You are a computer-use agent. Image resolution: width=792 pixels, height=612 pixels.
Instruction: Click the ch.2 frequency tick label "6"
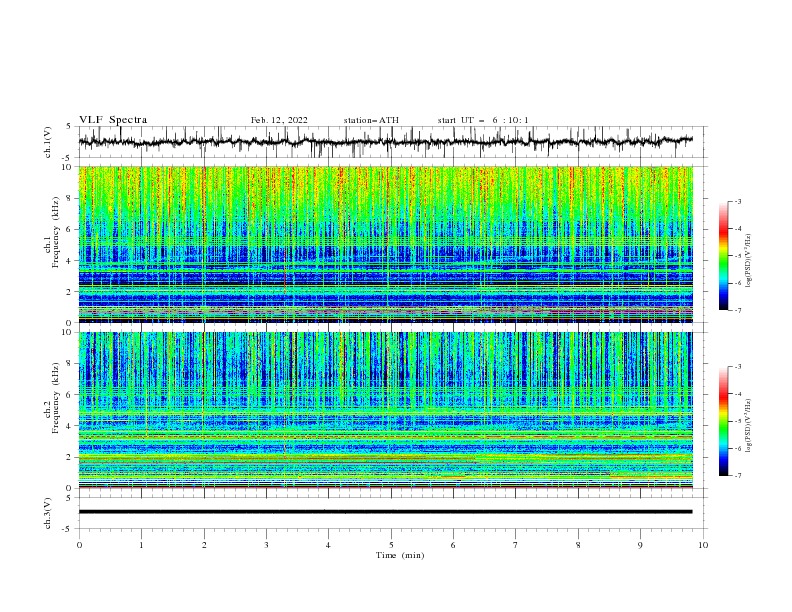coord(70,395)
